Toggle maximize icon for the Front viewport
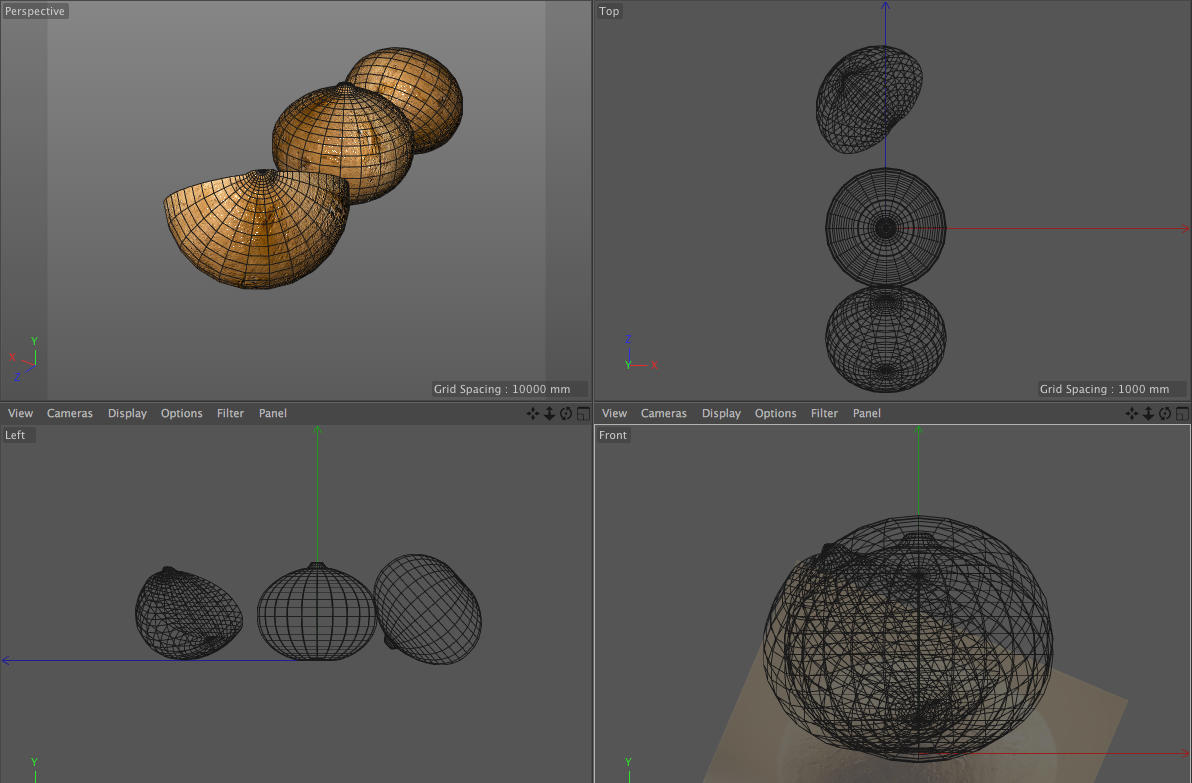The height and width of the screenshot is (783, 1192). 1182,413
